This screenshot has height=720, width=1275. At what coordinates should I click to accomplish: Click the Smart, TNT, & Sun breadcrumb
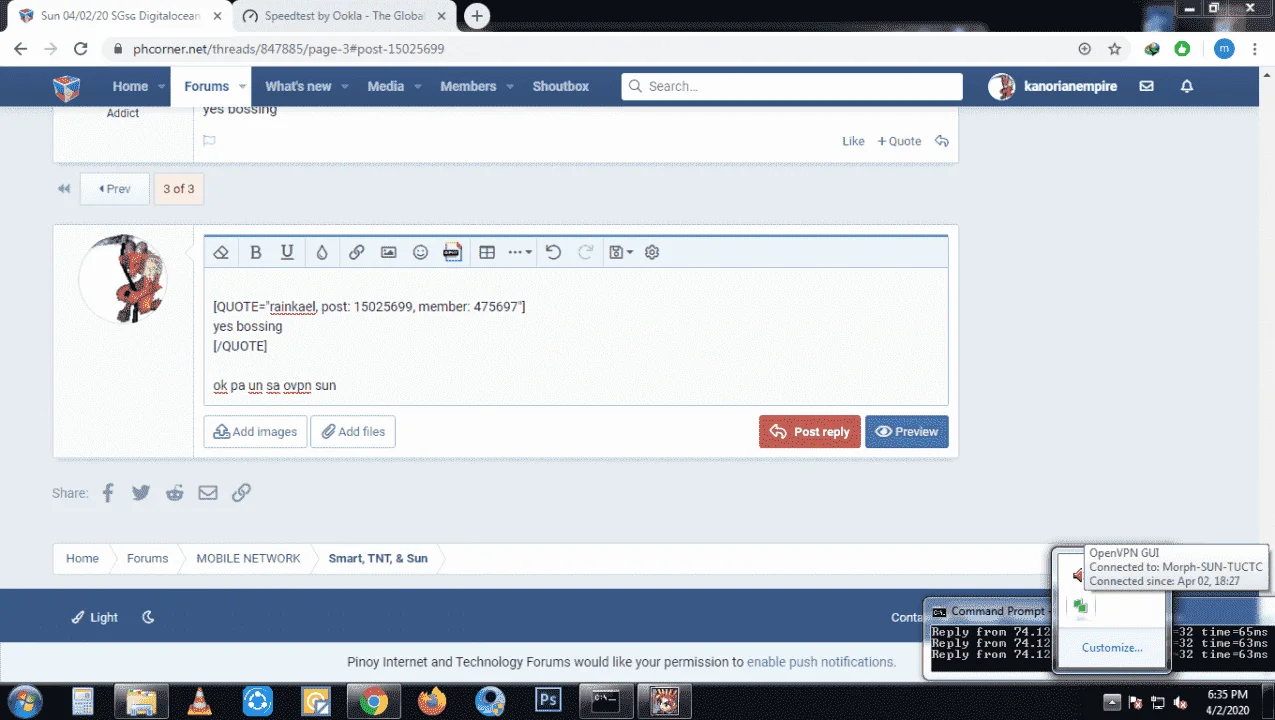click(x=378, y=558)
